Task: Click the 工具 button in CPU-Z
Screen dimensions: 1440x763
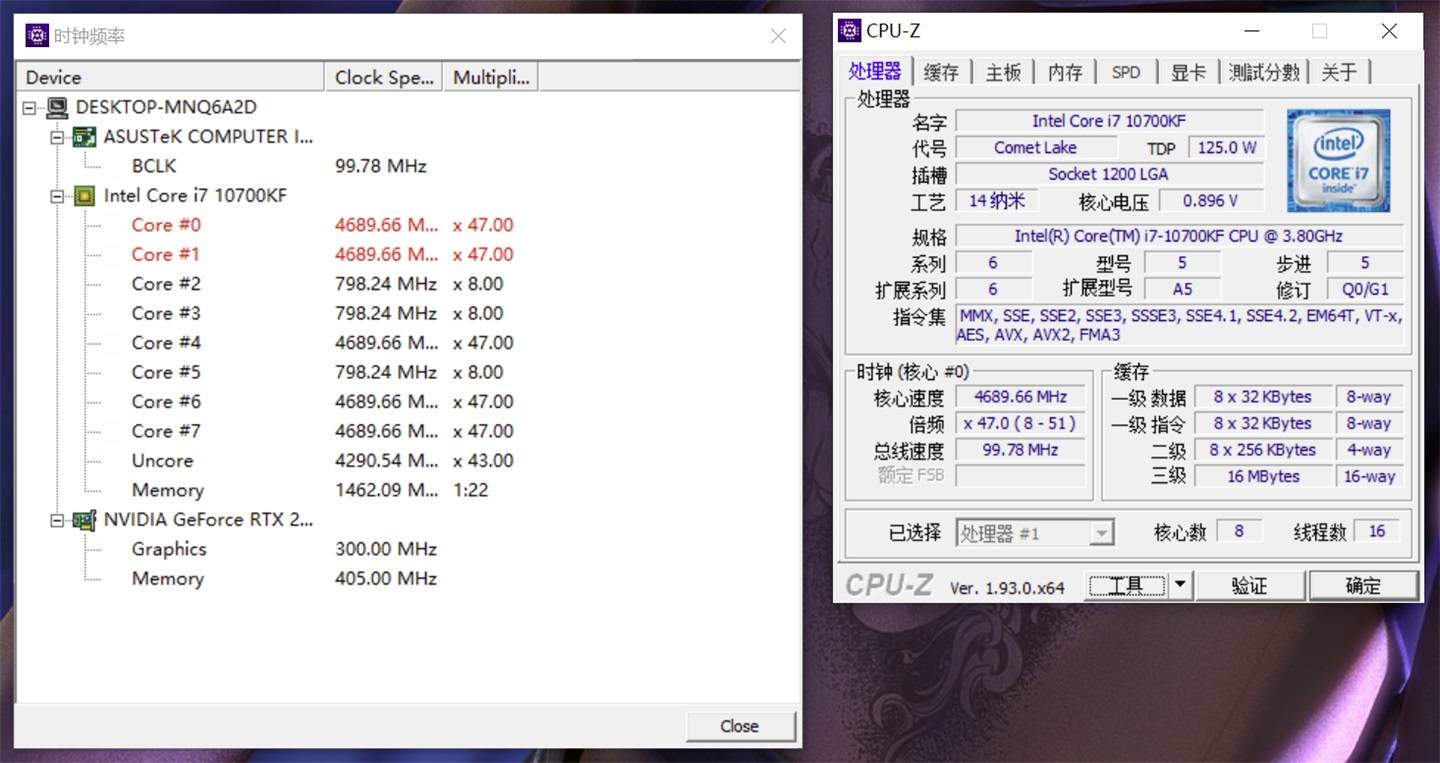Action: pos(1127,586)
